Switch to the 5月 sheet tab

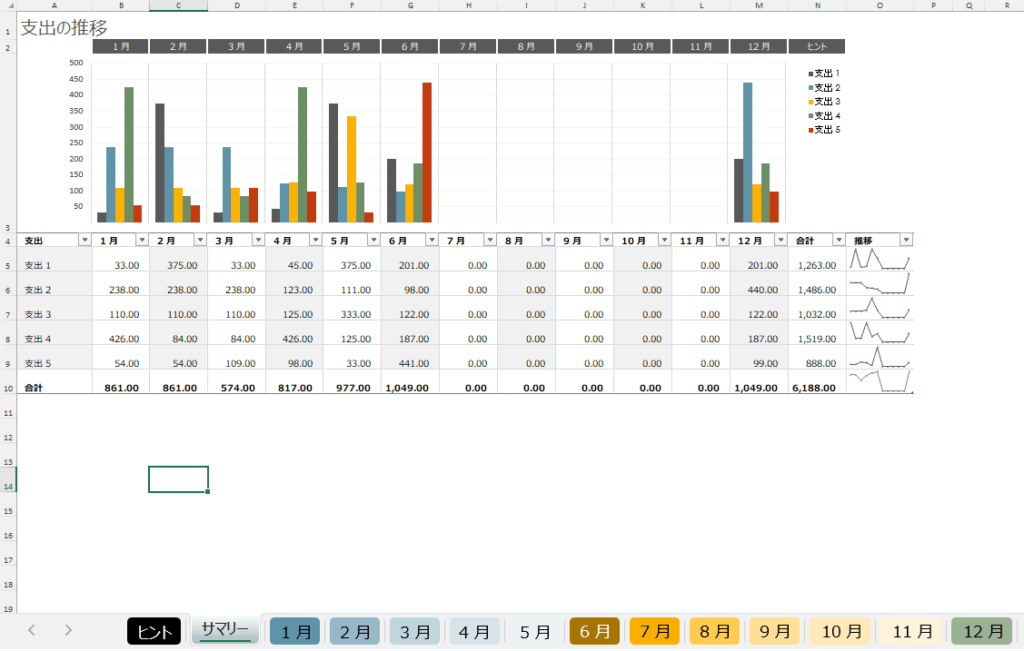click(535, 631)
